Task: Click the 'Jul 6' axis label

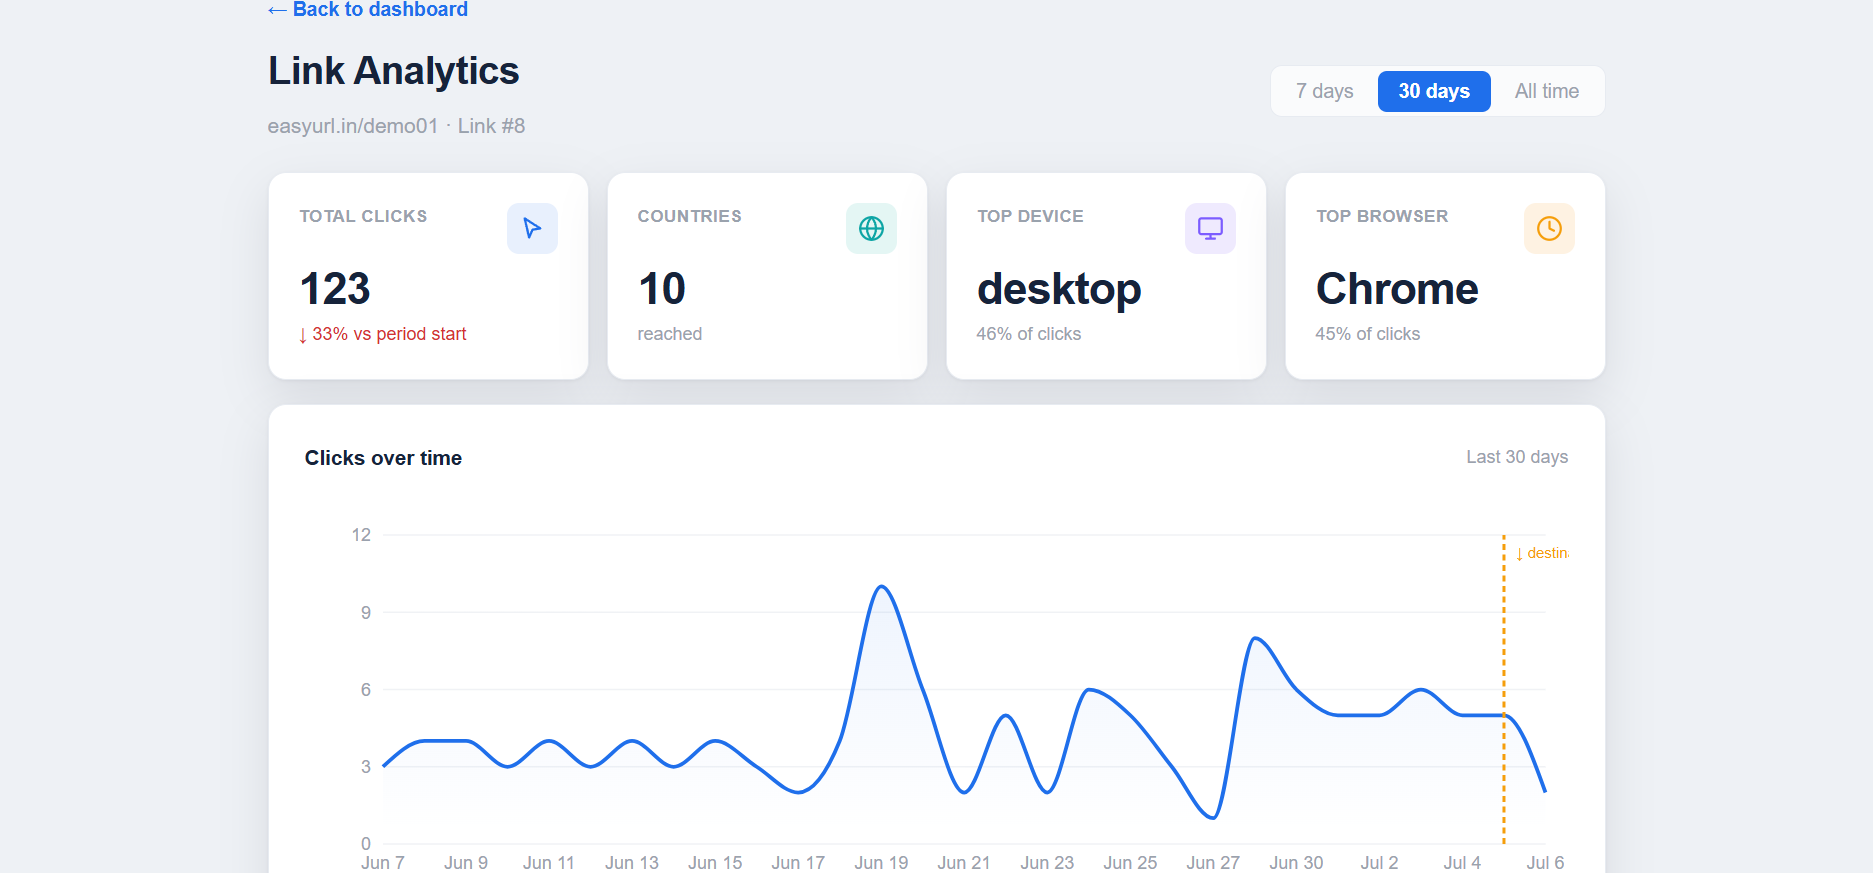Action: point(1545,862)
